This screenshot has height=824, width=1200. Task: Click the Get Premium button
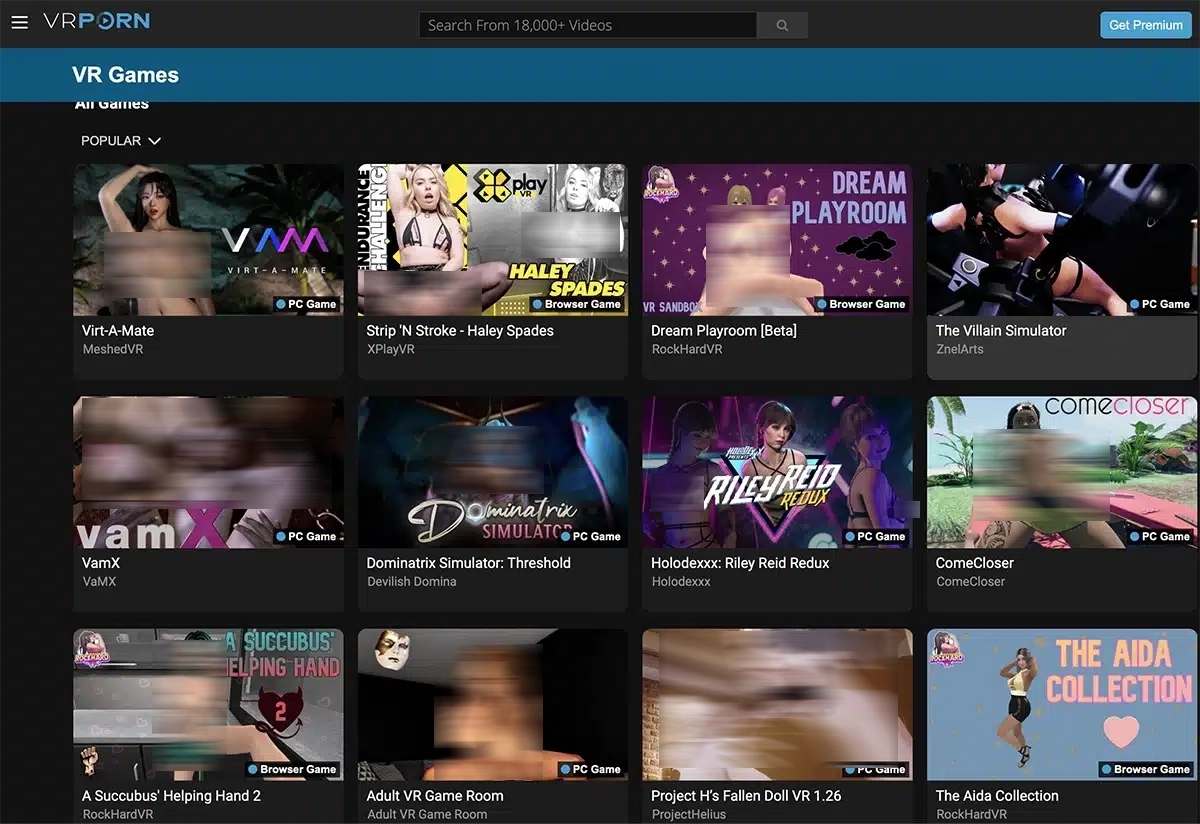[x=1144, y=24]
